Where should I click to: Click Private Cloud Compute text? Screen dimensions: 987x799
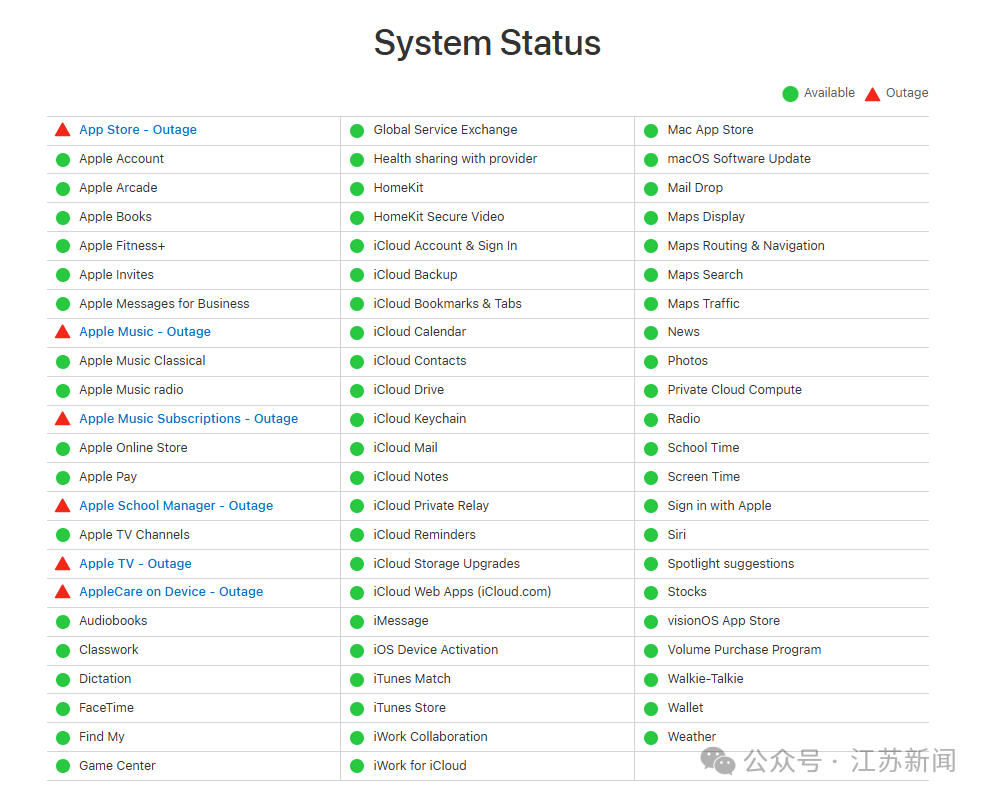[735, 390]
